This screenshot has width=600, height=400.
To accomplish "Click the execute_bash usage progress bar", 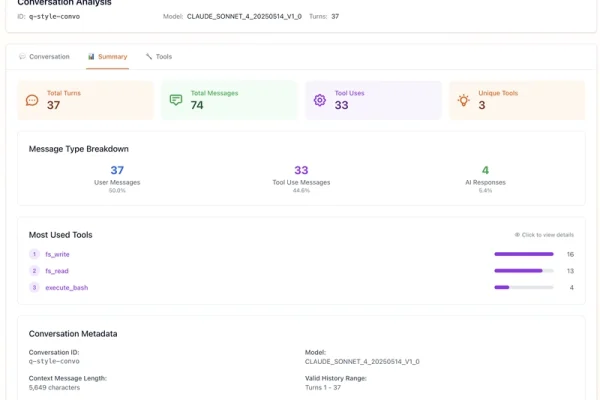I will [524, 288].
